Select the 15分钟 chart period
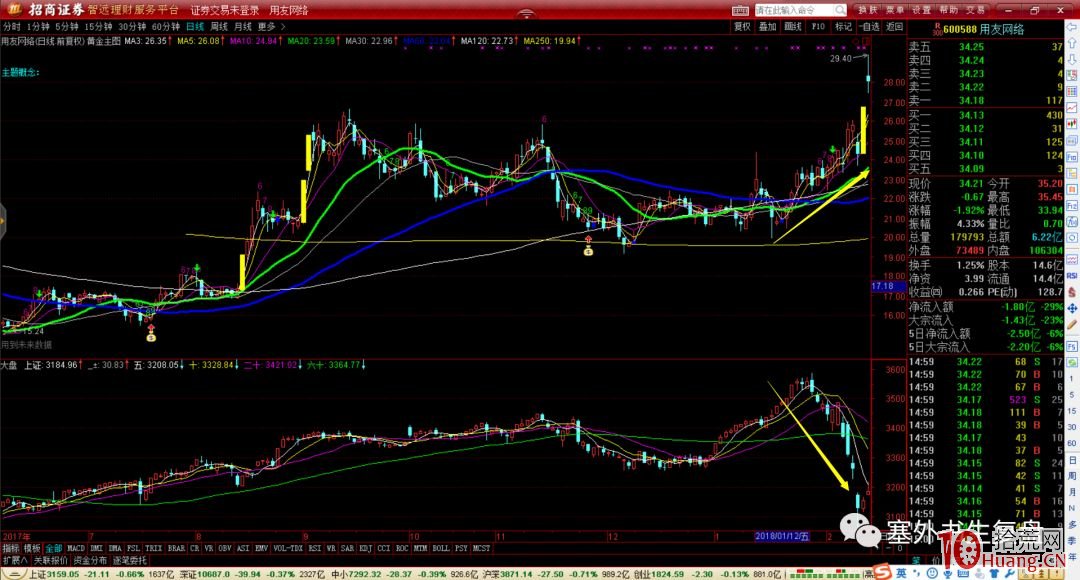 (98, 27)
